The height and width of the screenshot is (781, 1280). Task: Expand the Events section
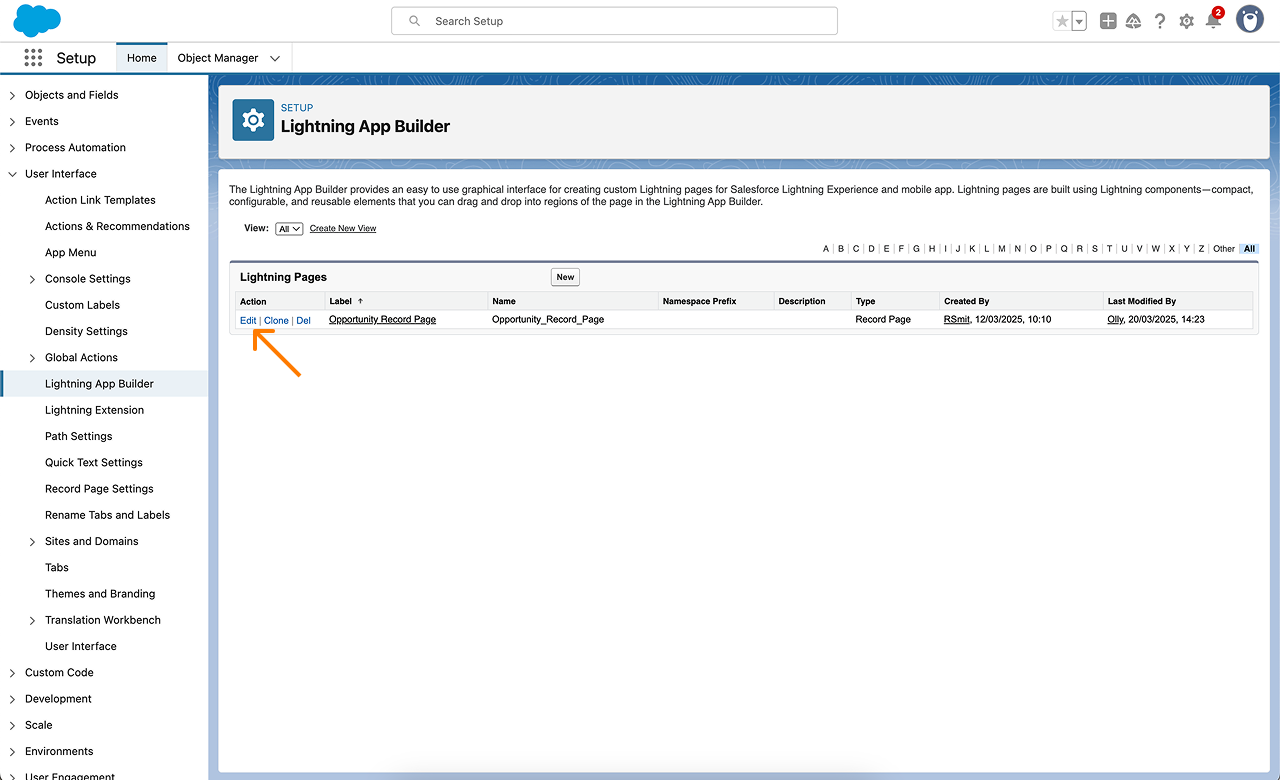pyautogui.click(x=13, y=122)
